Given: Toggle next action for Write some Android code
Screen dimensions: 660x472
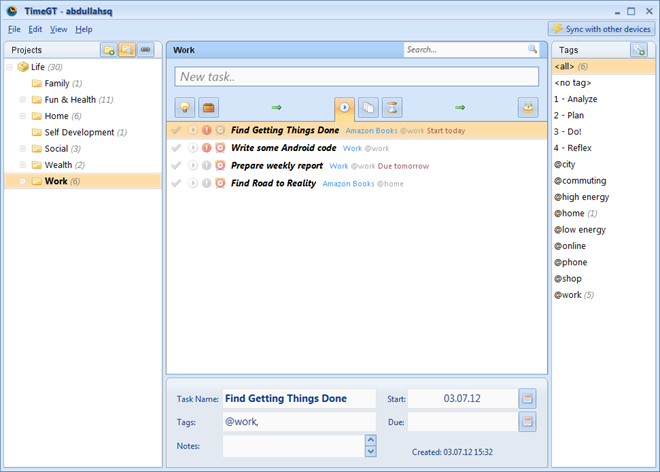Looking at the screenshot, I should pyautogui.click(x=193, y=148).
